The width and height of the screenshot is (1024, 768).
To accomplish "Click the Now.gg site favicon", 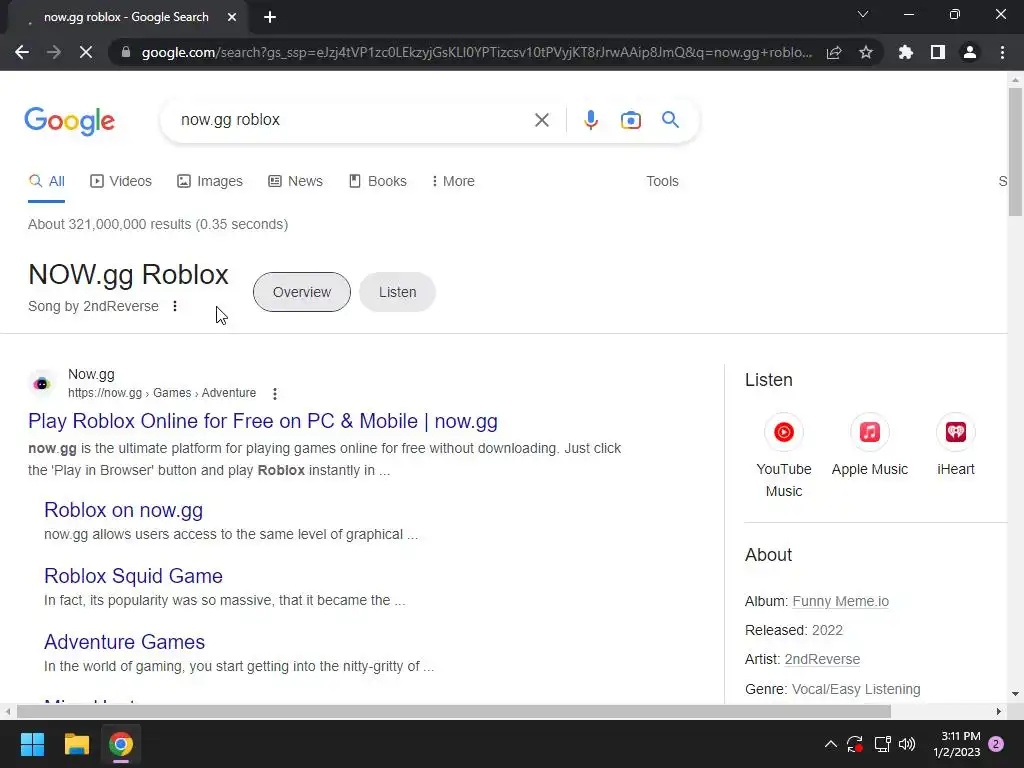I will [x=42, y=384].
